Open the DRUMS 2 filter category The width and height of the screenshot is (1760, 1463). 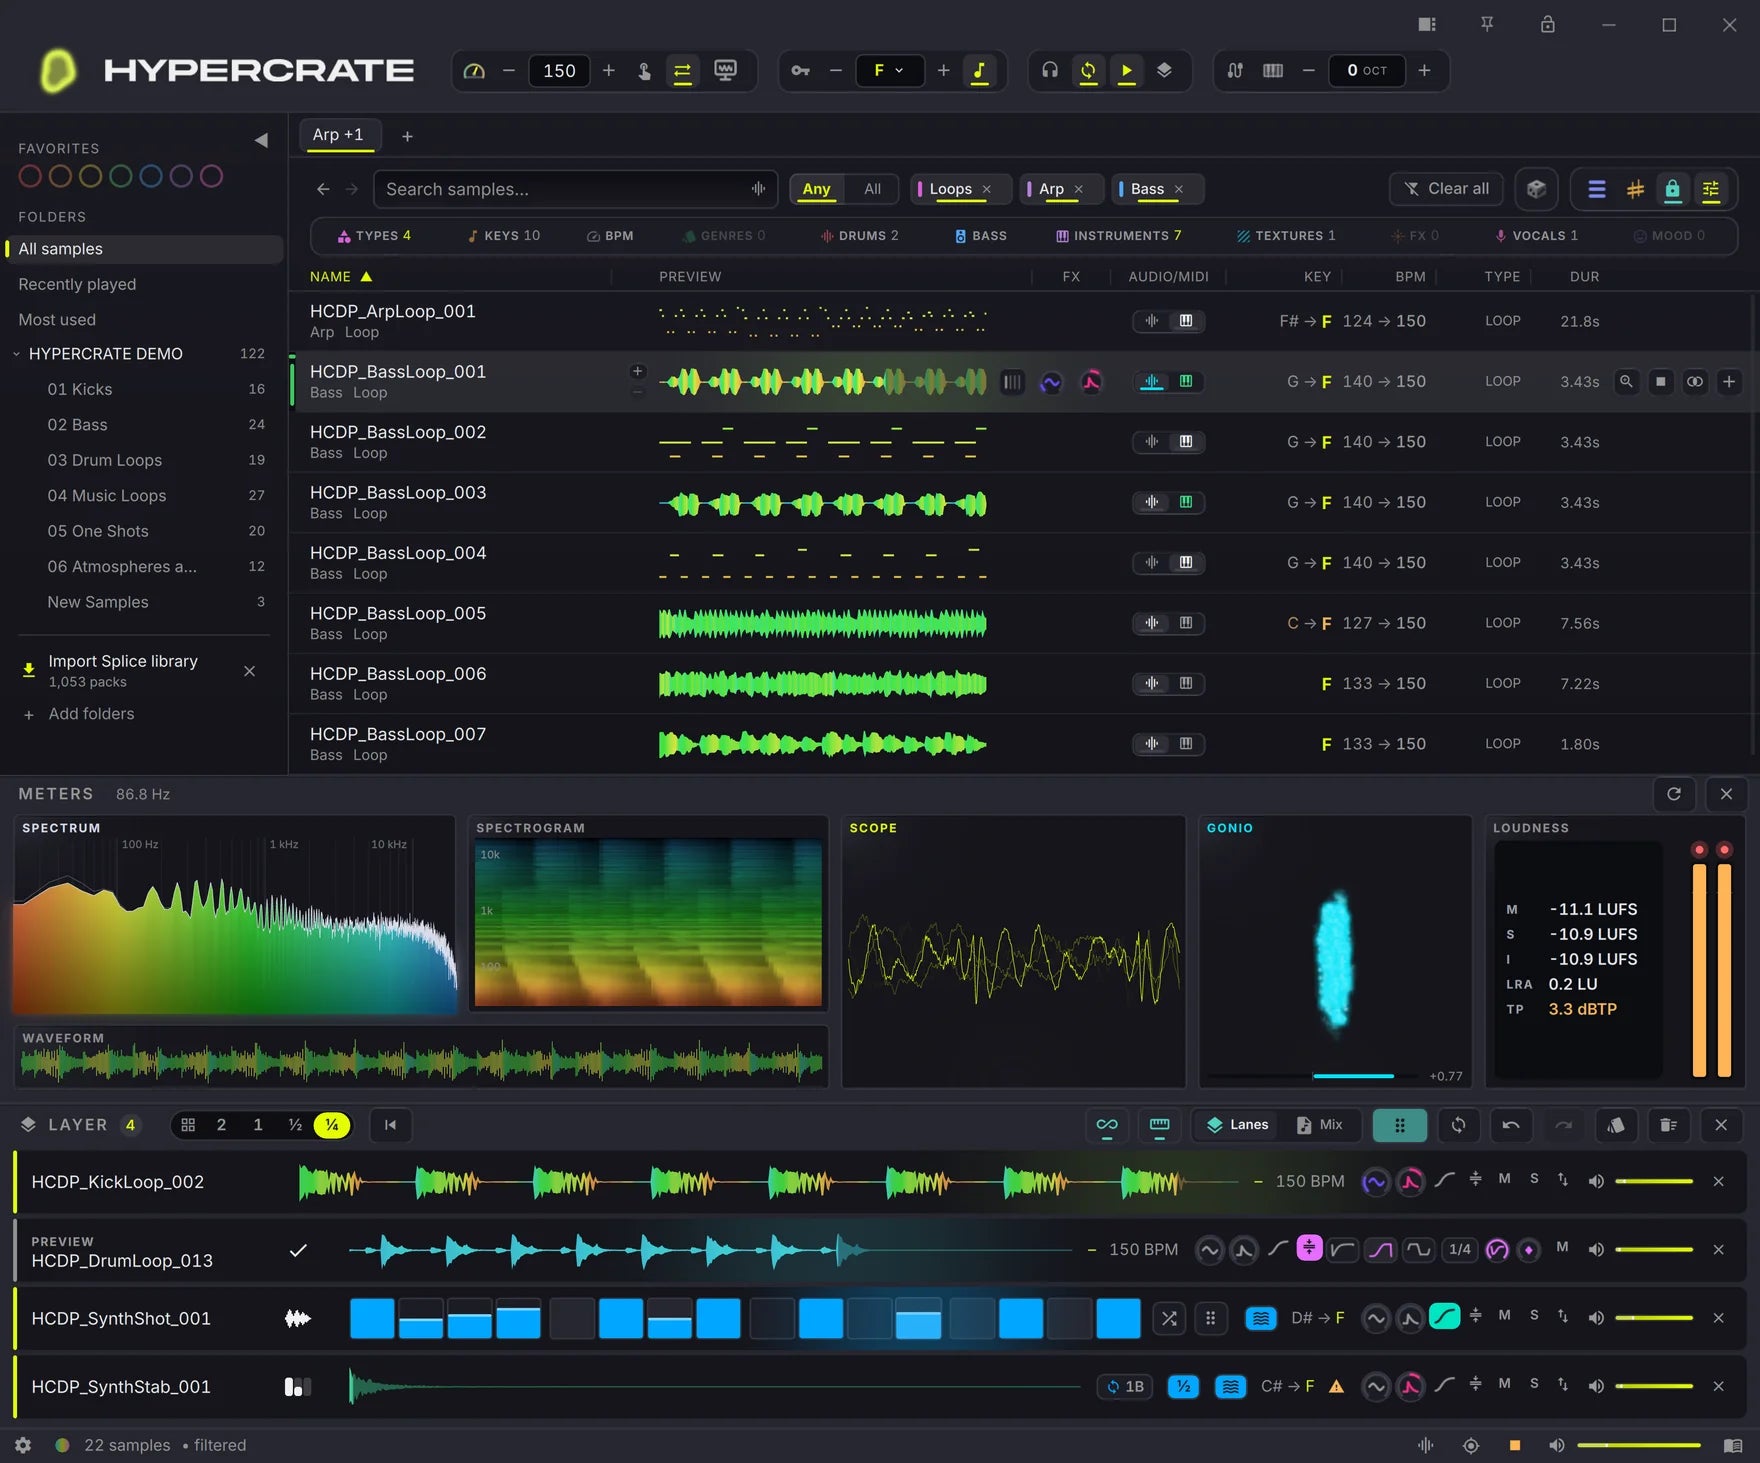(859, 236)
